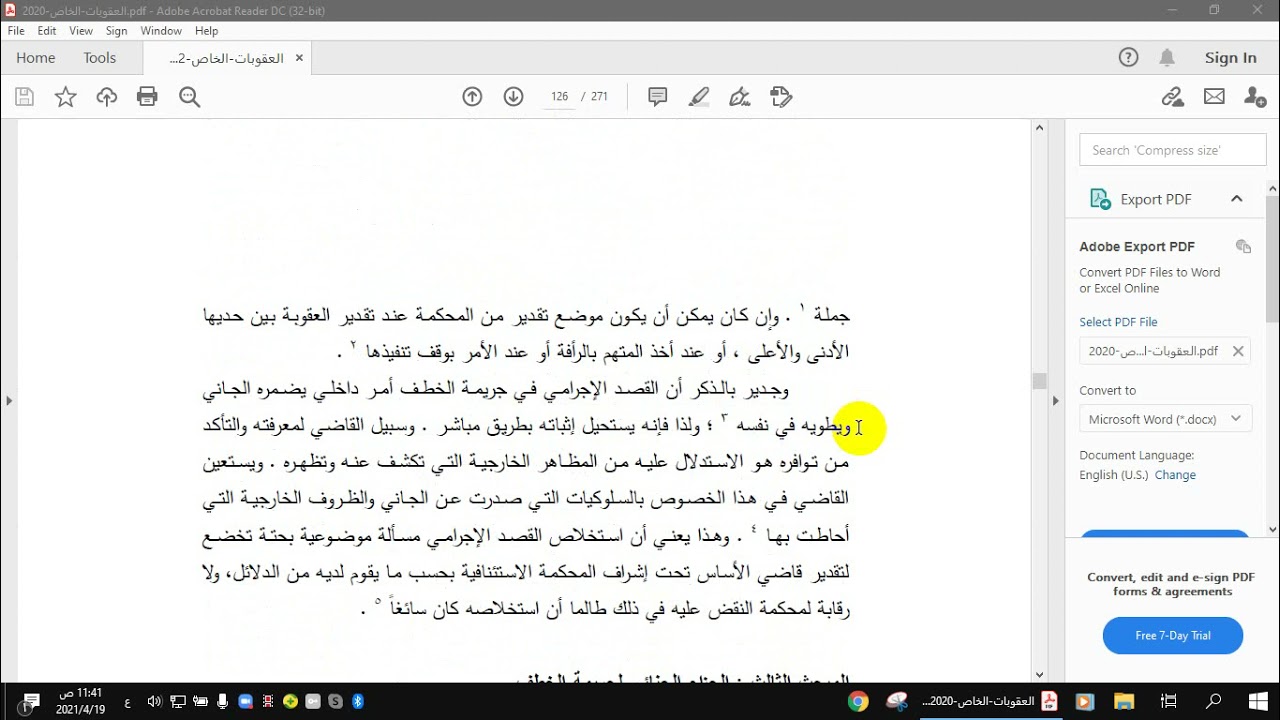Viewport: 1280px width, 720px height.
Task: Star this document as a favorite
Action: coord(65,97)
